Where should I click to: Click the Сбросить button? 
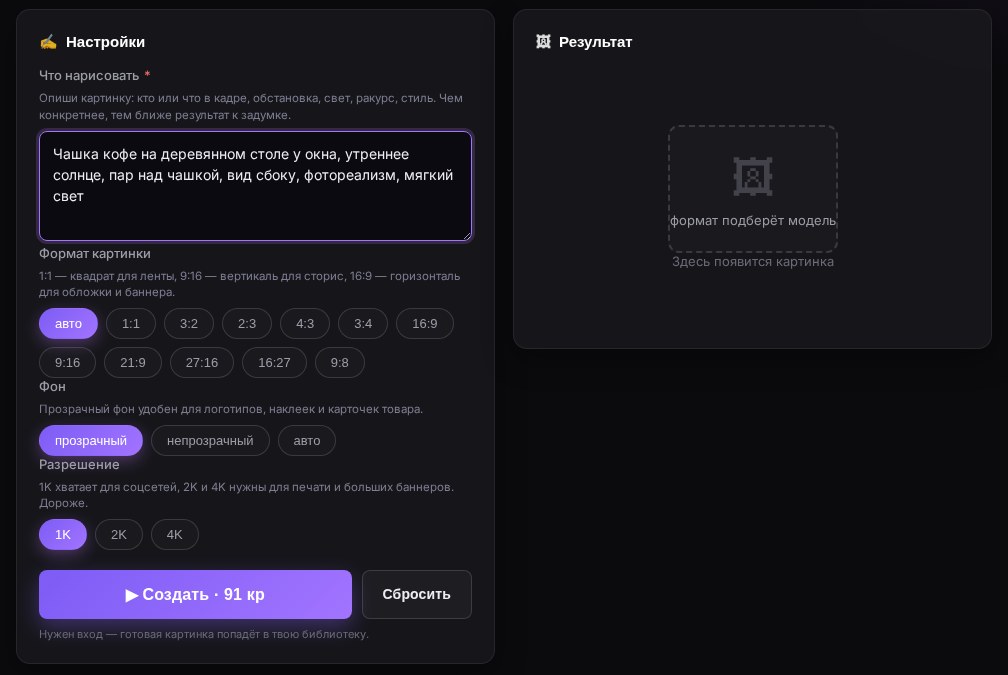pyautogui.click(x=417, y=595)
